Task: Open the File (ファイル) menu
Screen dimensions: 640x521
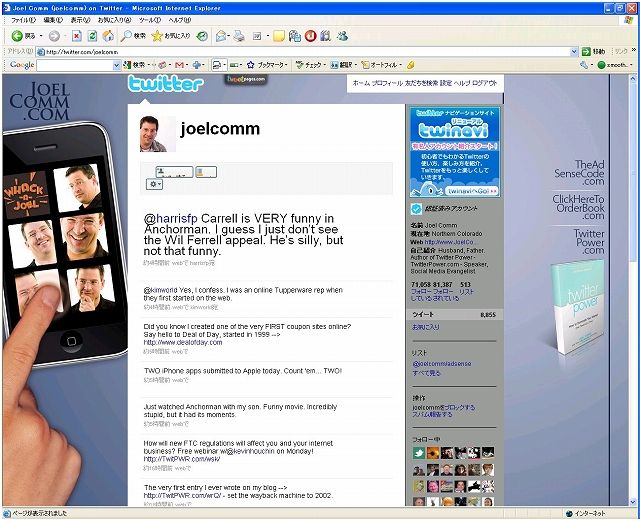Action: click(23, 20)
